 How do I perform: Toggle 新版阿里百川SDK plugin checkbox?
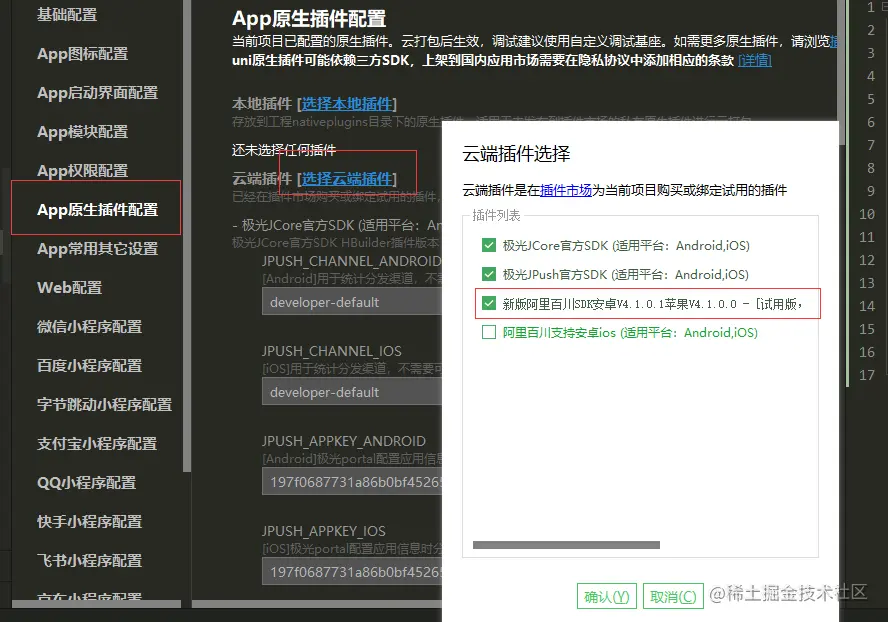[x=489, y=304]
